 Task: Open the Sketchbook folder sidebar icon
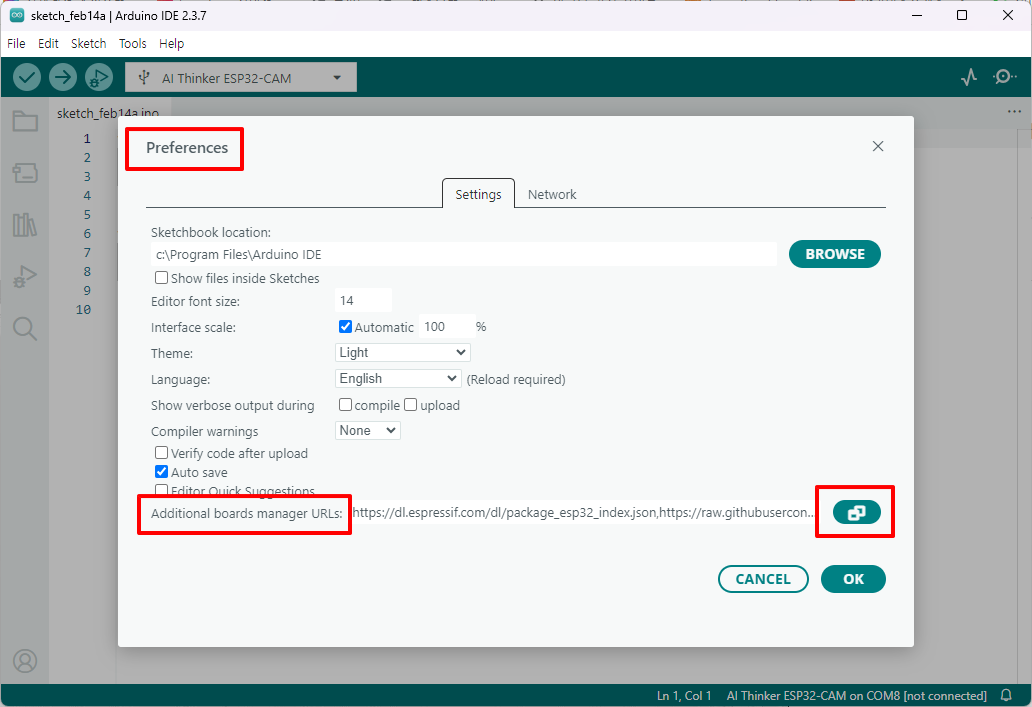click(25, 122)
